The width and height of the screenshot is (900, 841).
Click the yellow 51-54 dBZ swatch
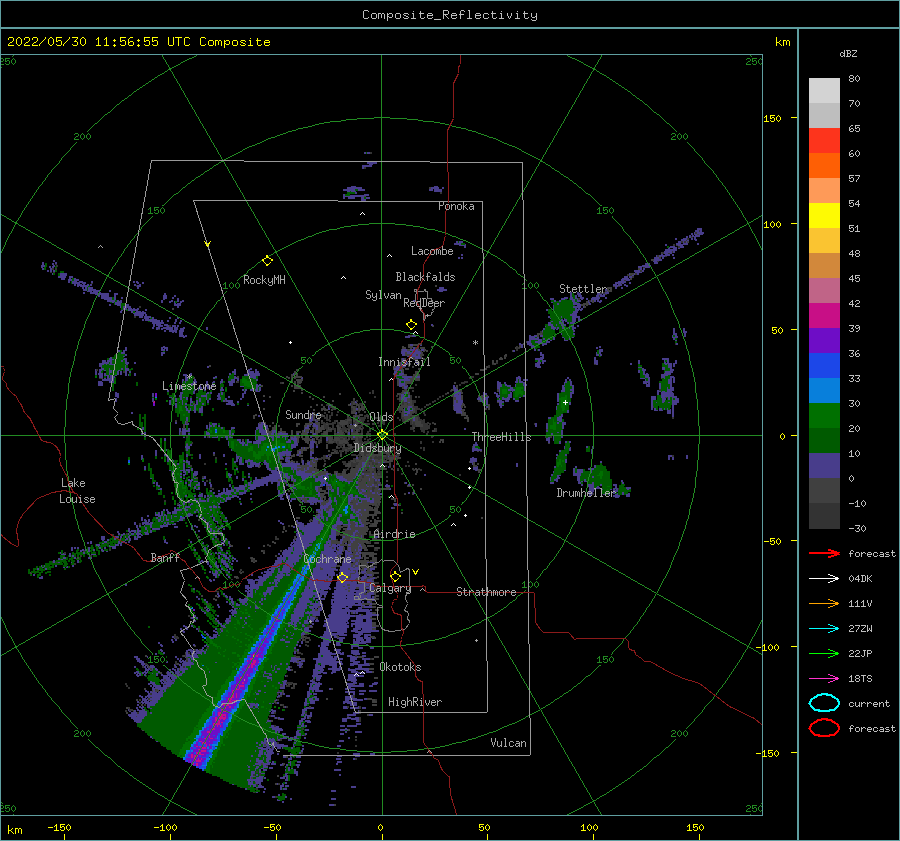point(824,216)
